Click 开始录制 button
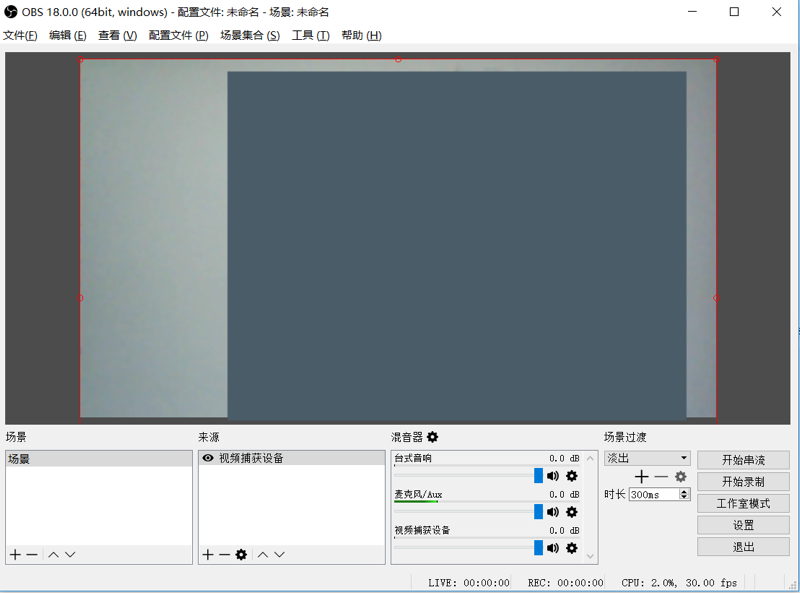This screenshot has width=800, height=593. coord(743,482)
